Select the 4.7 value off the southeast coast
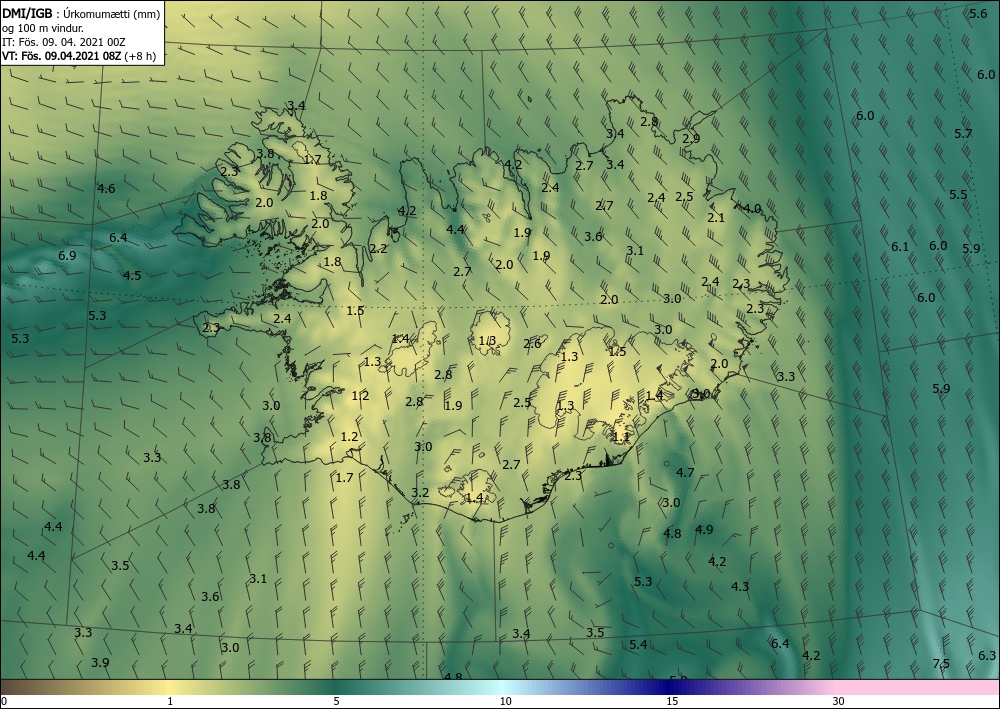Viewport: 1000px width, 709px height. point(685,472)
